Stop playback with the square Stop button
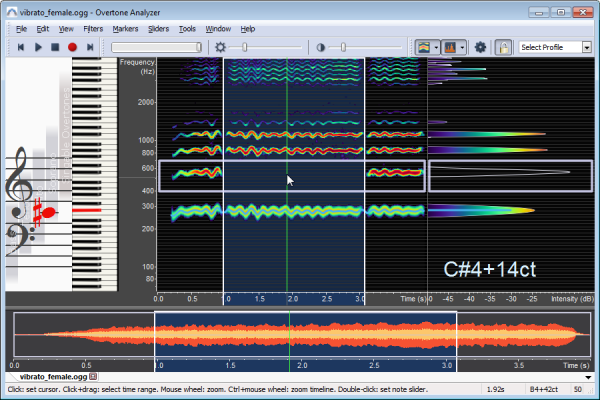The image size is (600, 400). (55, 47)
